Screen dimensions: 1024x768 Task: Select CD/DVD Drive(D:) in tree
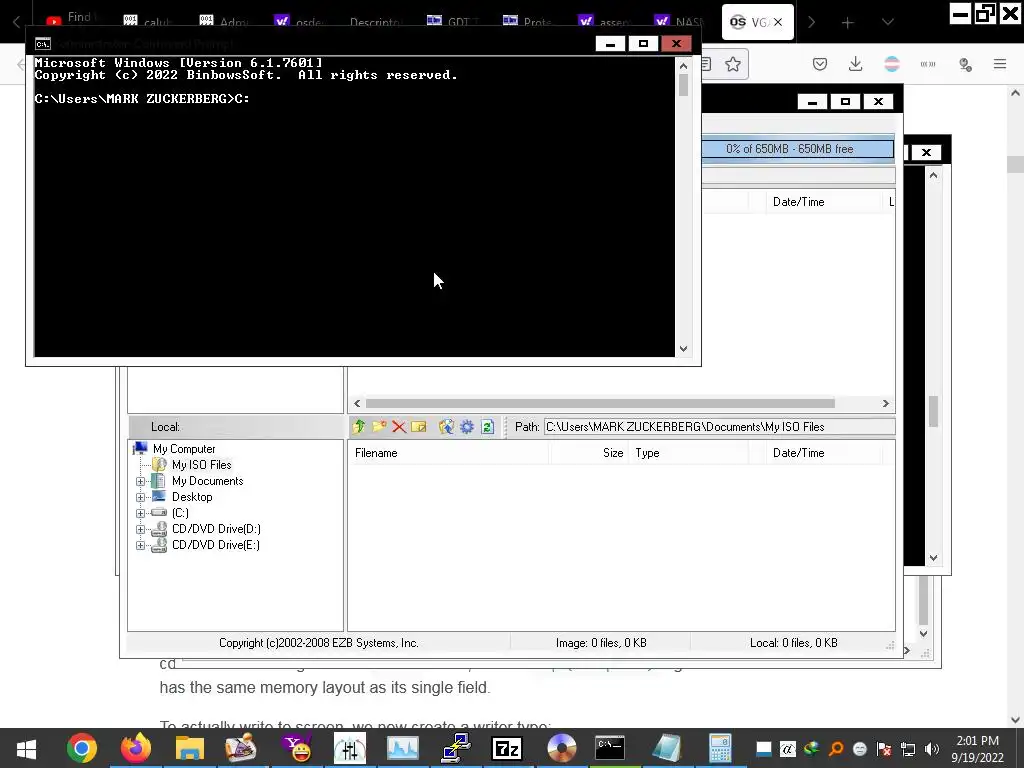click(x=216, y=528)
